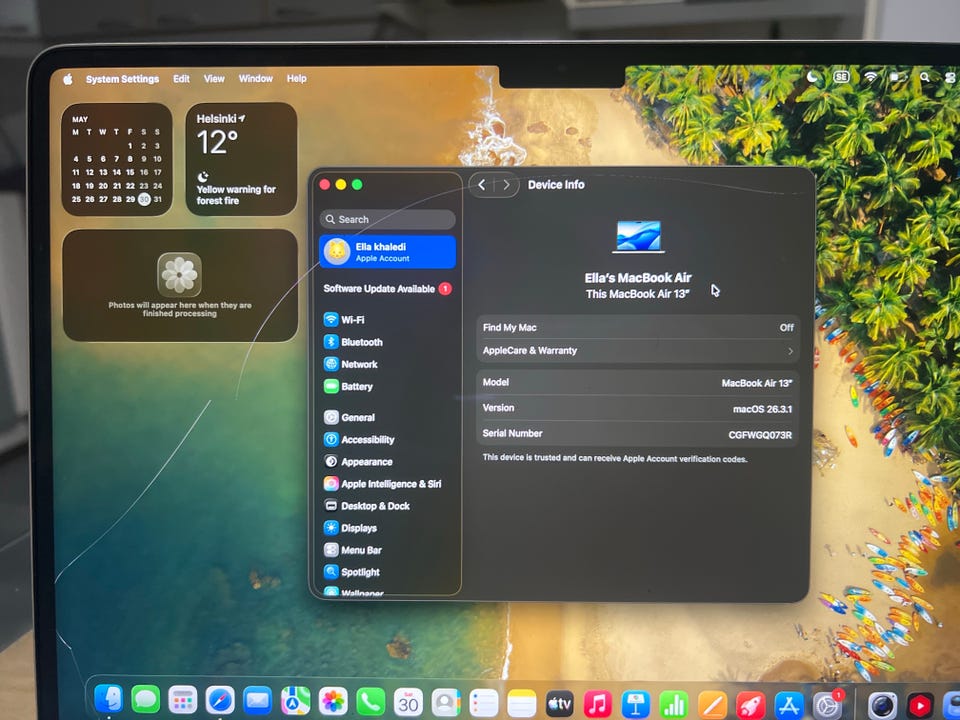Viewport: 960px width, 720px height.
Task: Select Ella khaledi Apple Account row
Action: point(388,252)
